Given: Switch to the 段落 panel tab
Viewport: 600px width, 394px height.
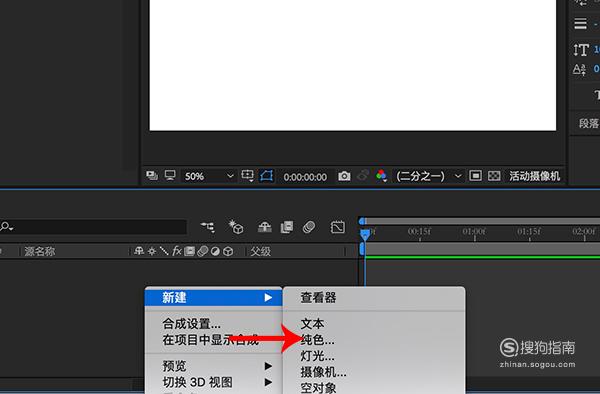Looking at the screenshot, I should click(589, 123).
